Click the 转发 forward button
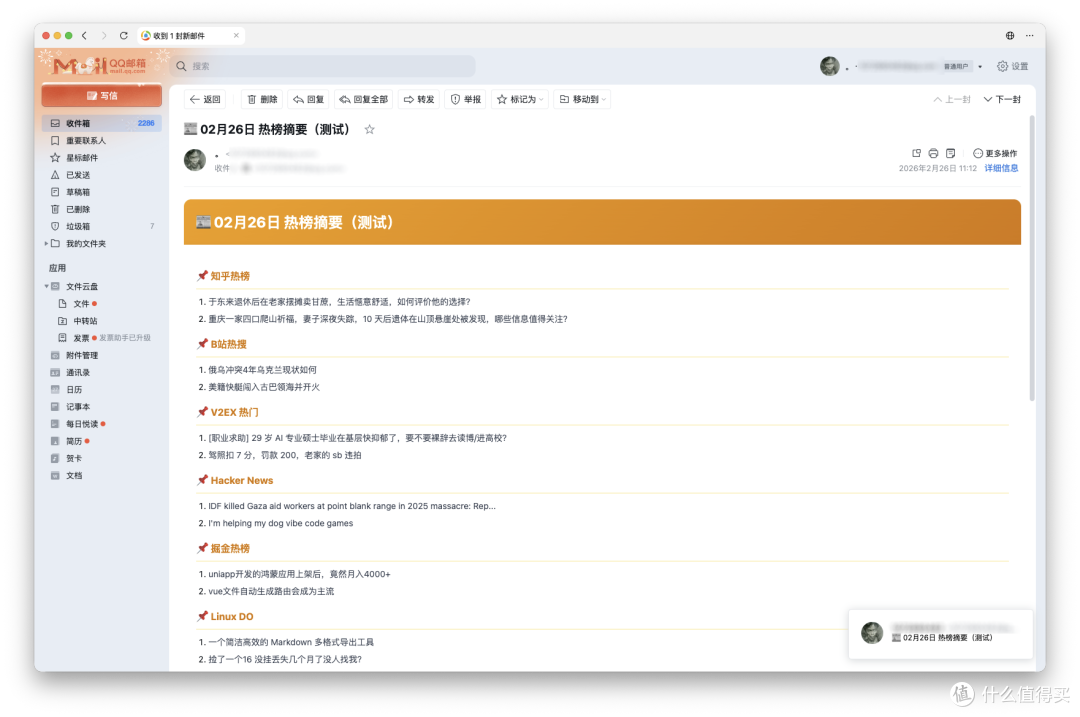 (x=419, y=99)
